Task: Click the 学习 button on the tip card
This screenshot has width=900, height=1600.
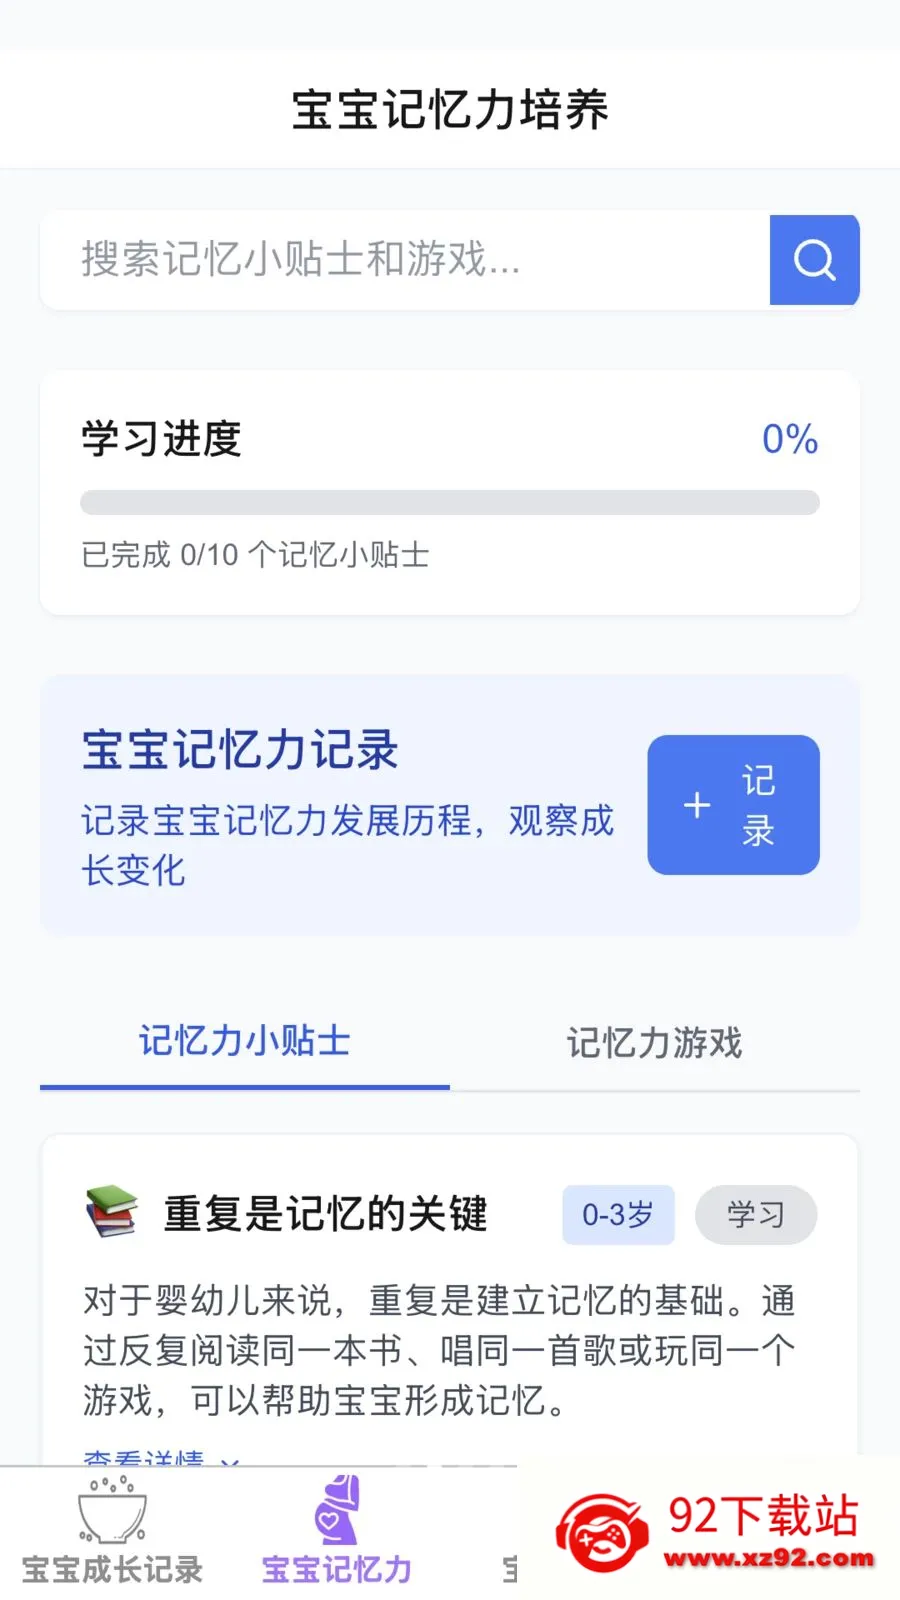Action: coord(757,1215)
